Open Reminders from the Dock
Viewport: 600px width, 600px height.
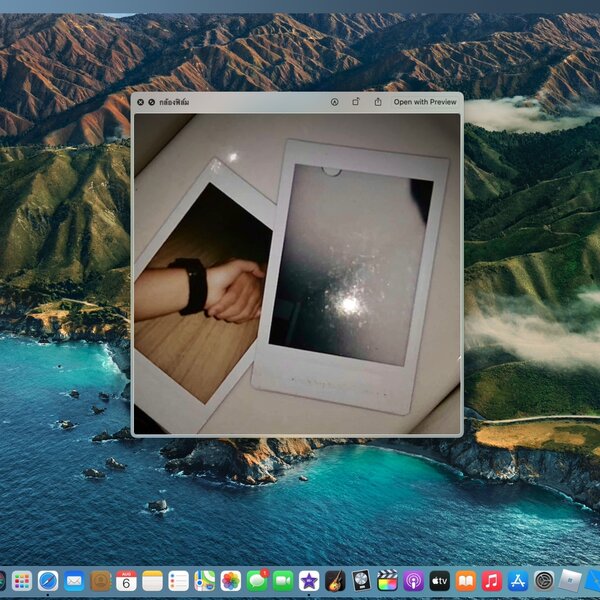click(x=178, y=581)
